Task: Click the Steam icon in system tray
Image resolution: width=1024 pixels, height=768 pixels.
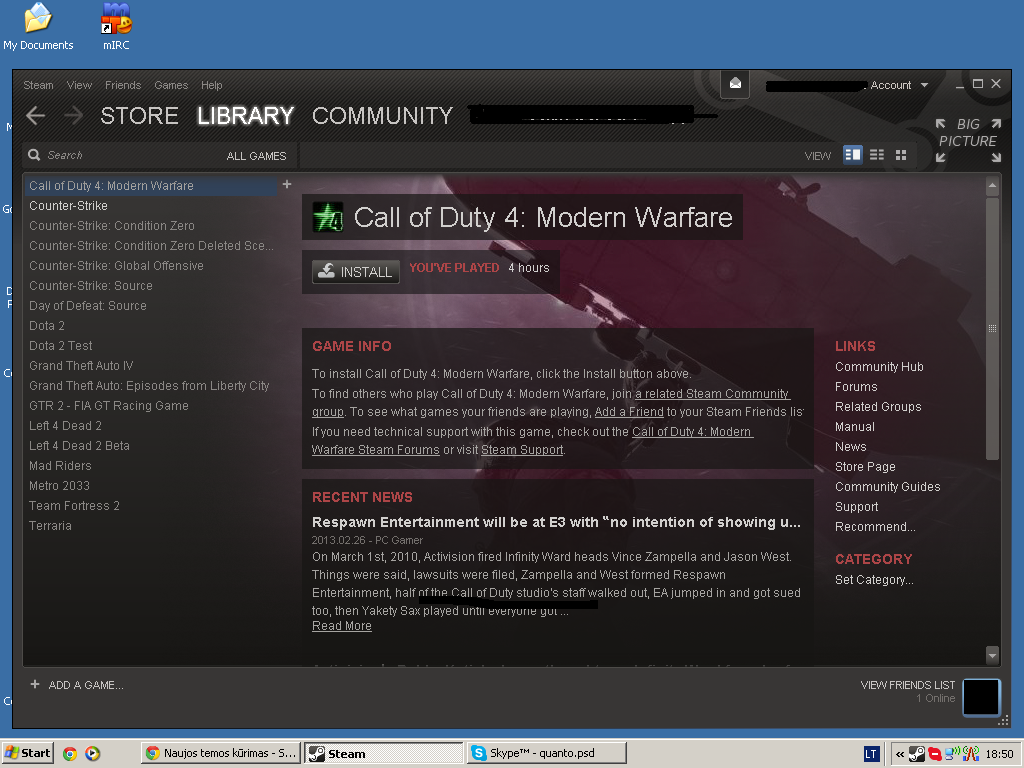Action: click(917, 754)
